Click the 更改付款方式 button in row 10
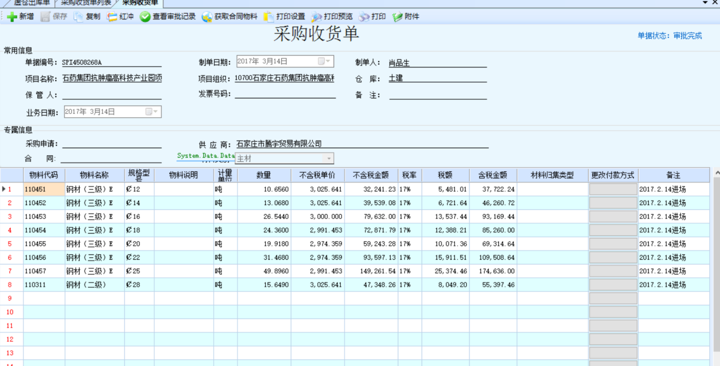720x366 pixels. point(613,312)
